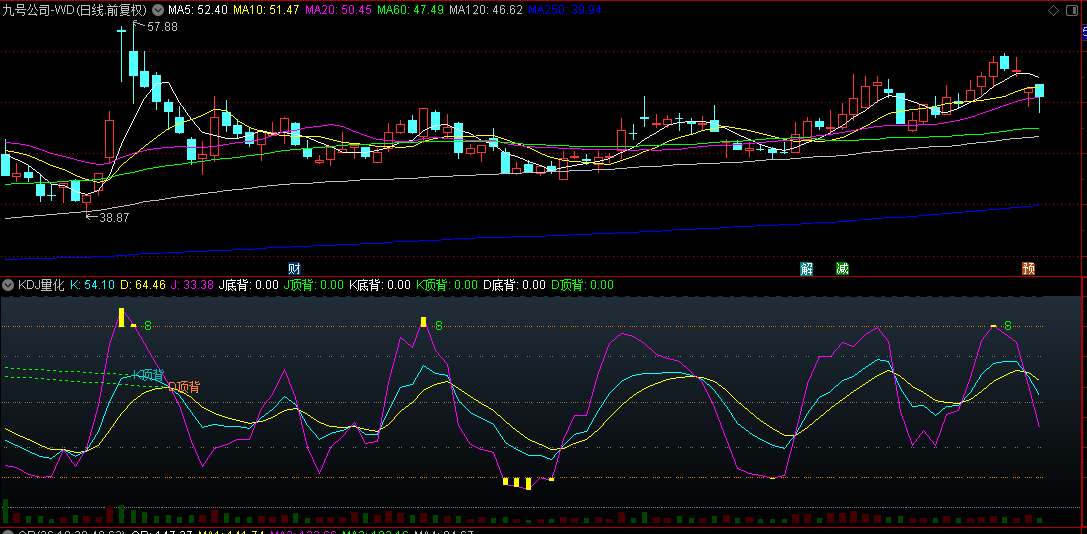Click the 57.88 high price flag
This screenshot has width=1087, height=534.
160,27
